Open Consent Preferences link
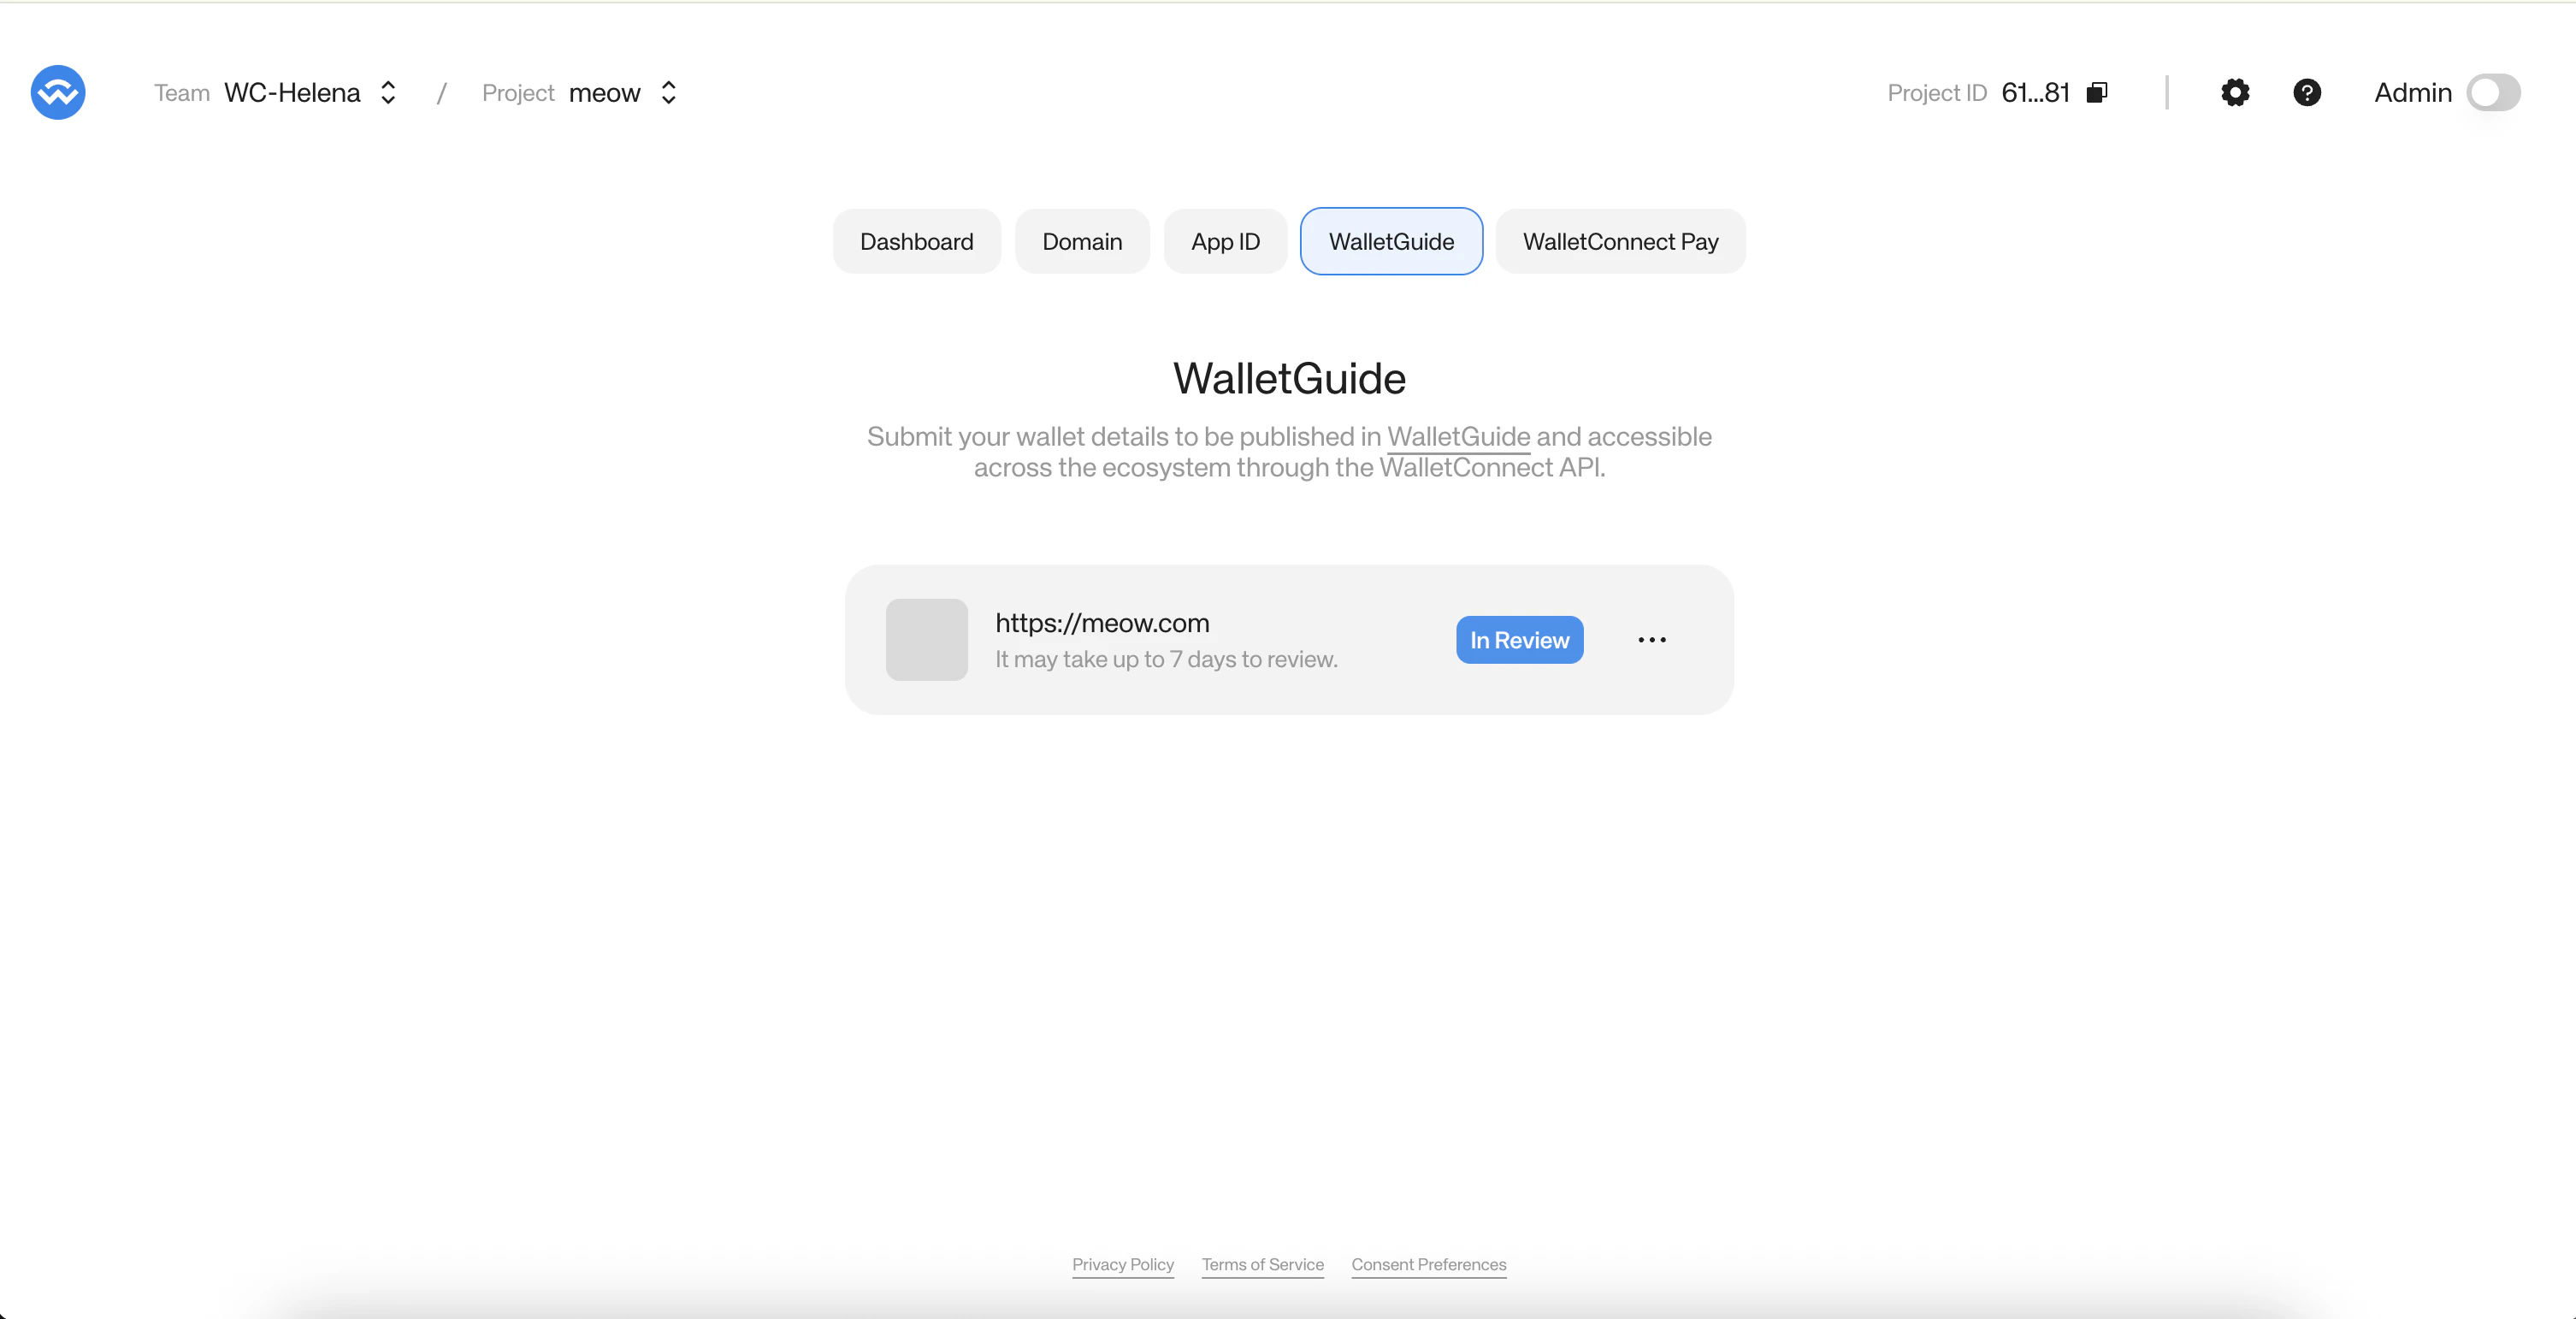The width and height of the screenshot is (2576, 1319). pos(1428,1264)
